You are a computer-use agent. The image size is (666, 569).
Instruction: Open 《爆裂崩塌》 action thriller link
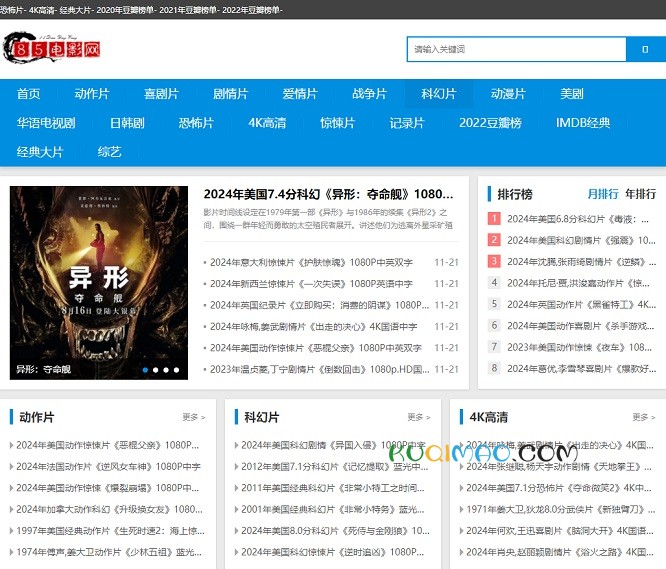(107, 488)
